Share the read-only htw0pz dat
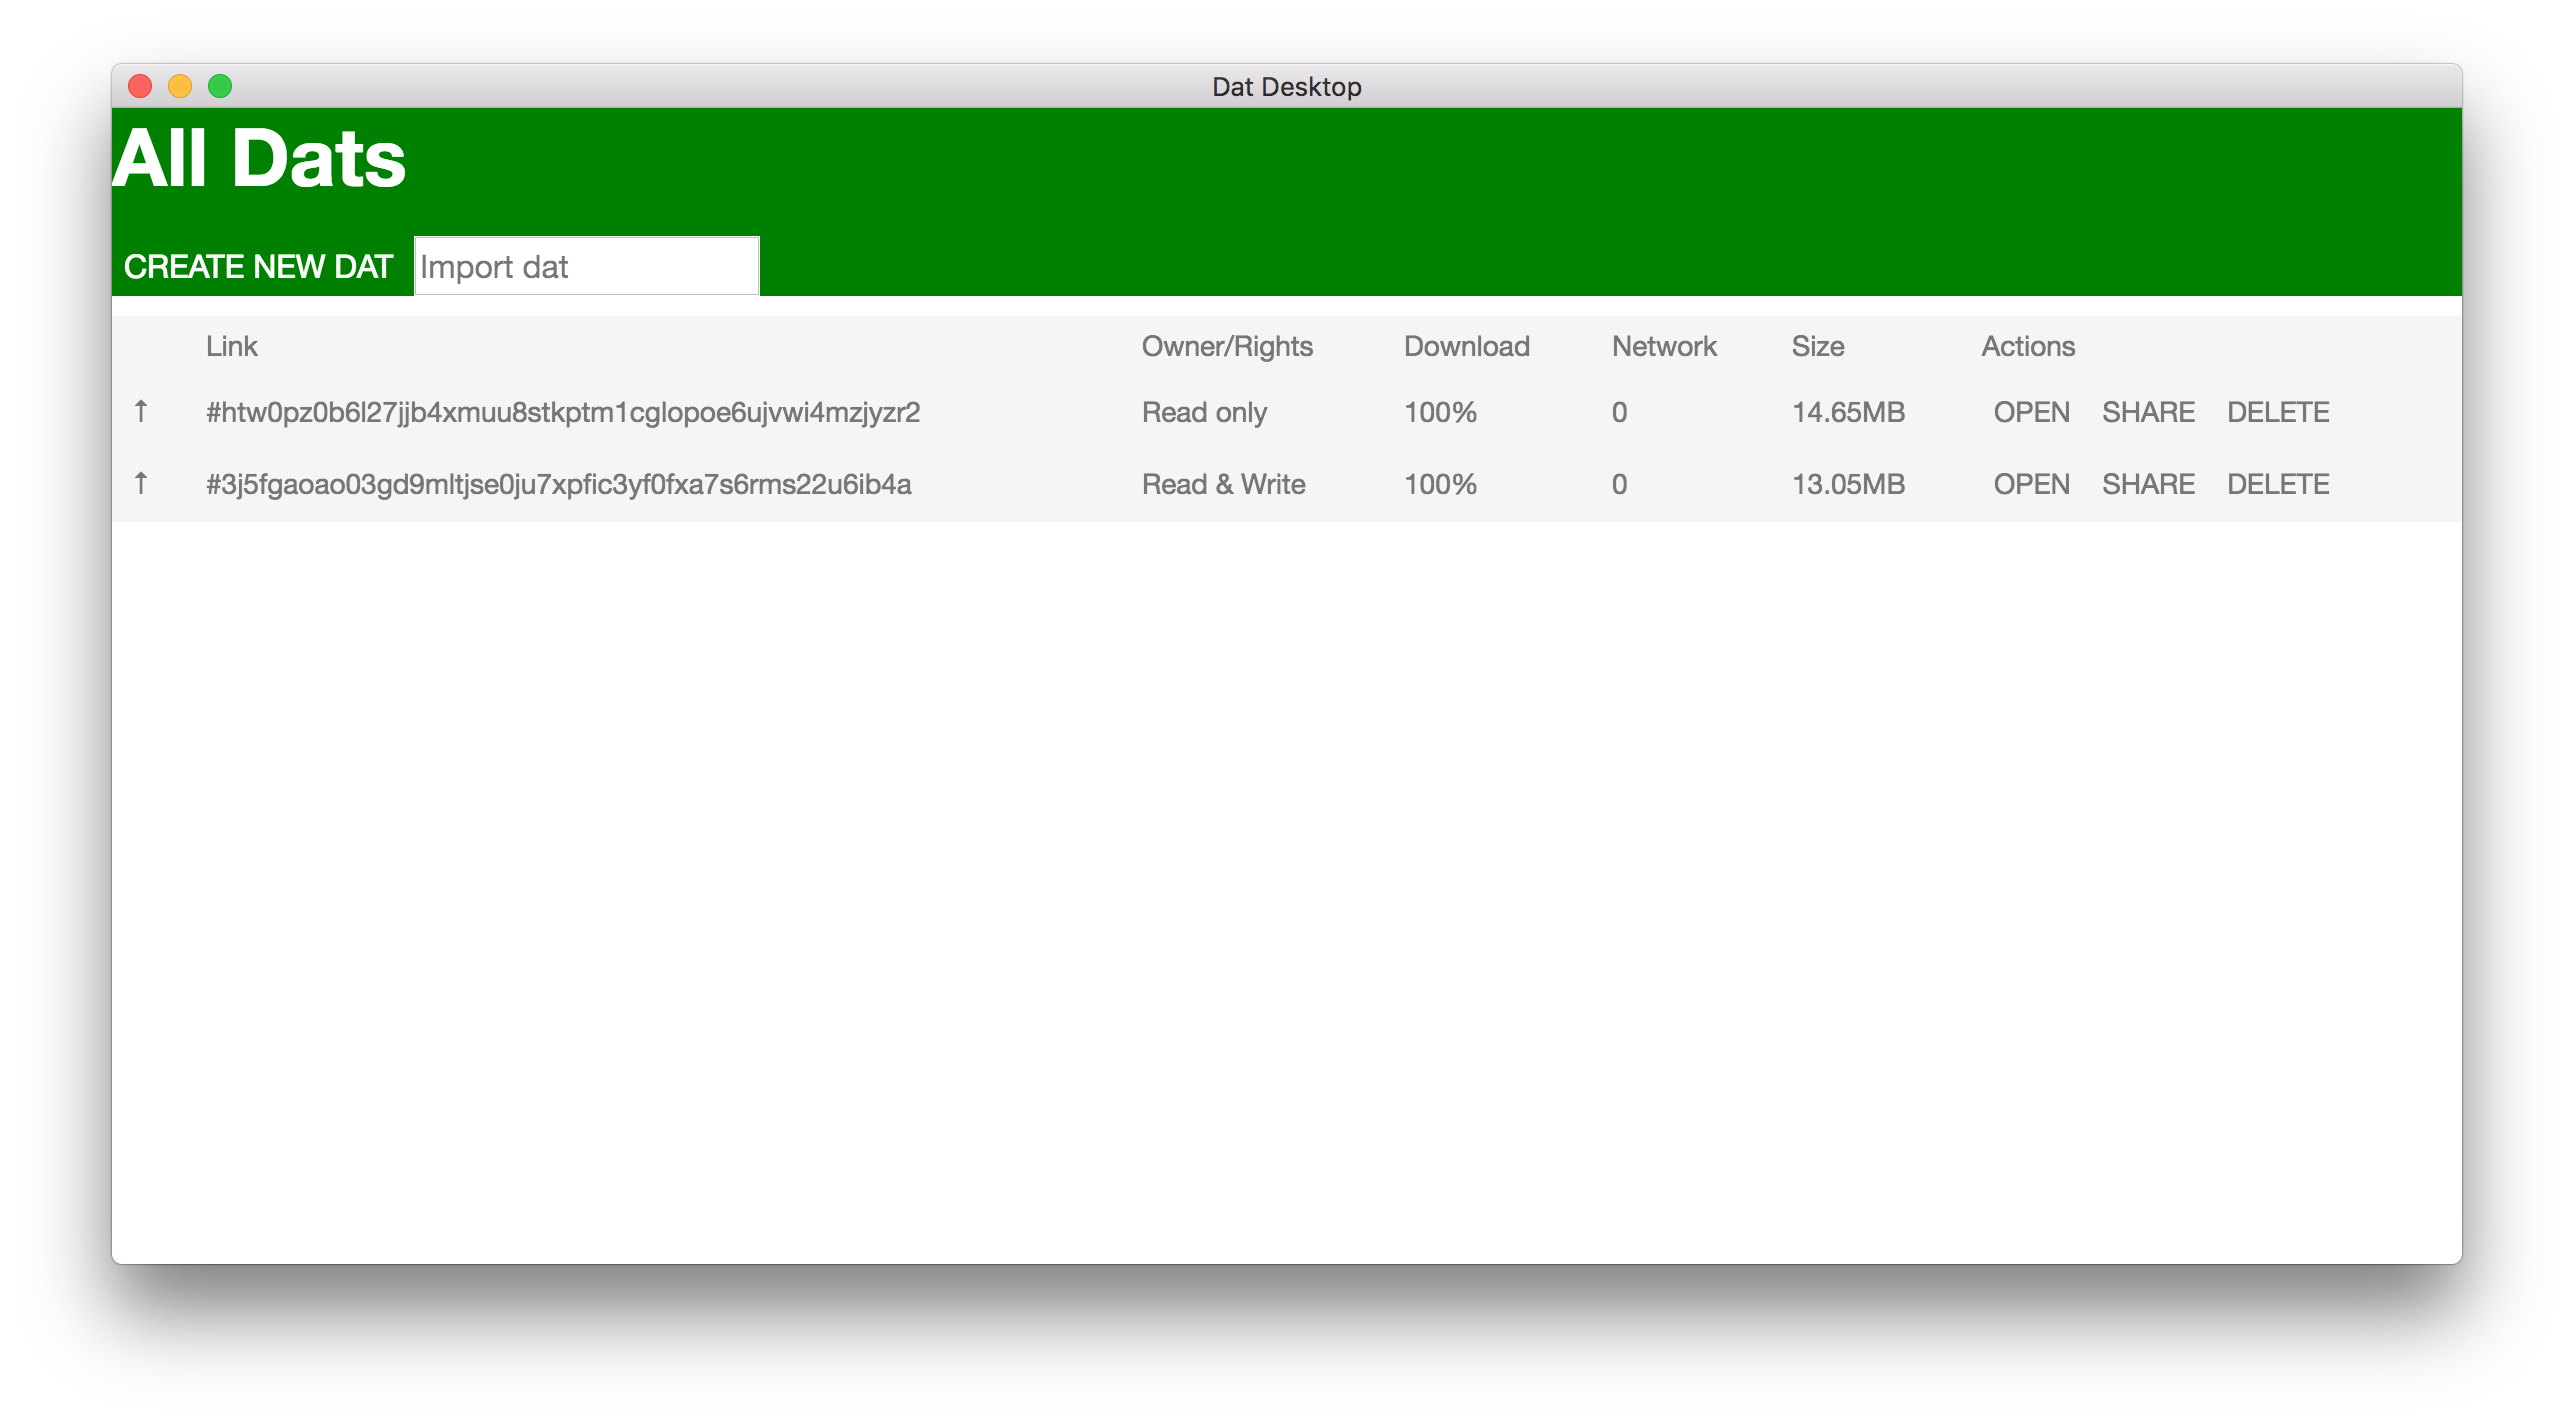This screenshot has width=2574, height=1424. point(2148,412)
